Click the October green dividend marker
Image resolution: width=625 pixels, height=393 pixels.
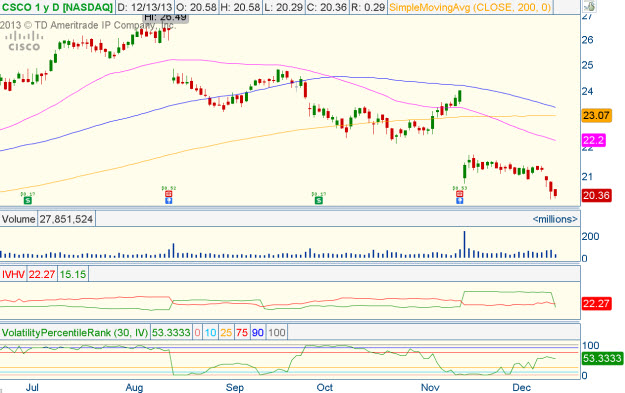pyautogui.click(x=318, y=200)
